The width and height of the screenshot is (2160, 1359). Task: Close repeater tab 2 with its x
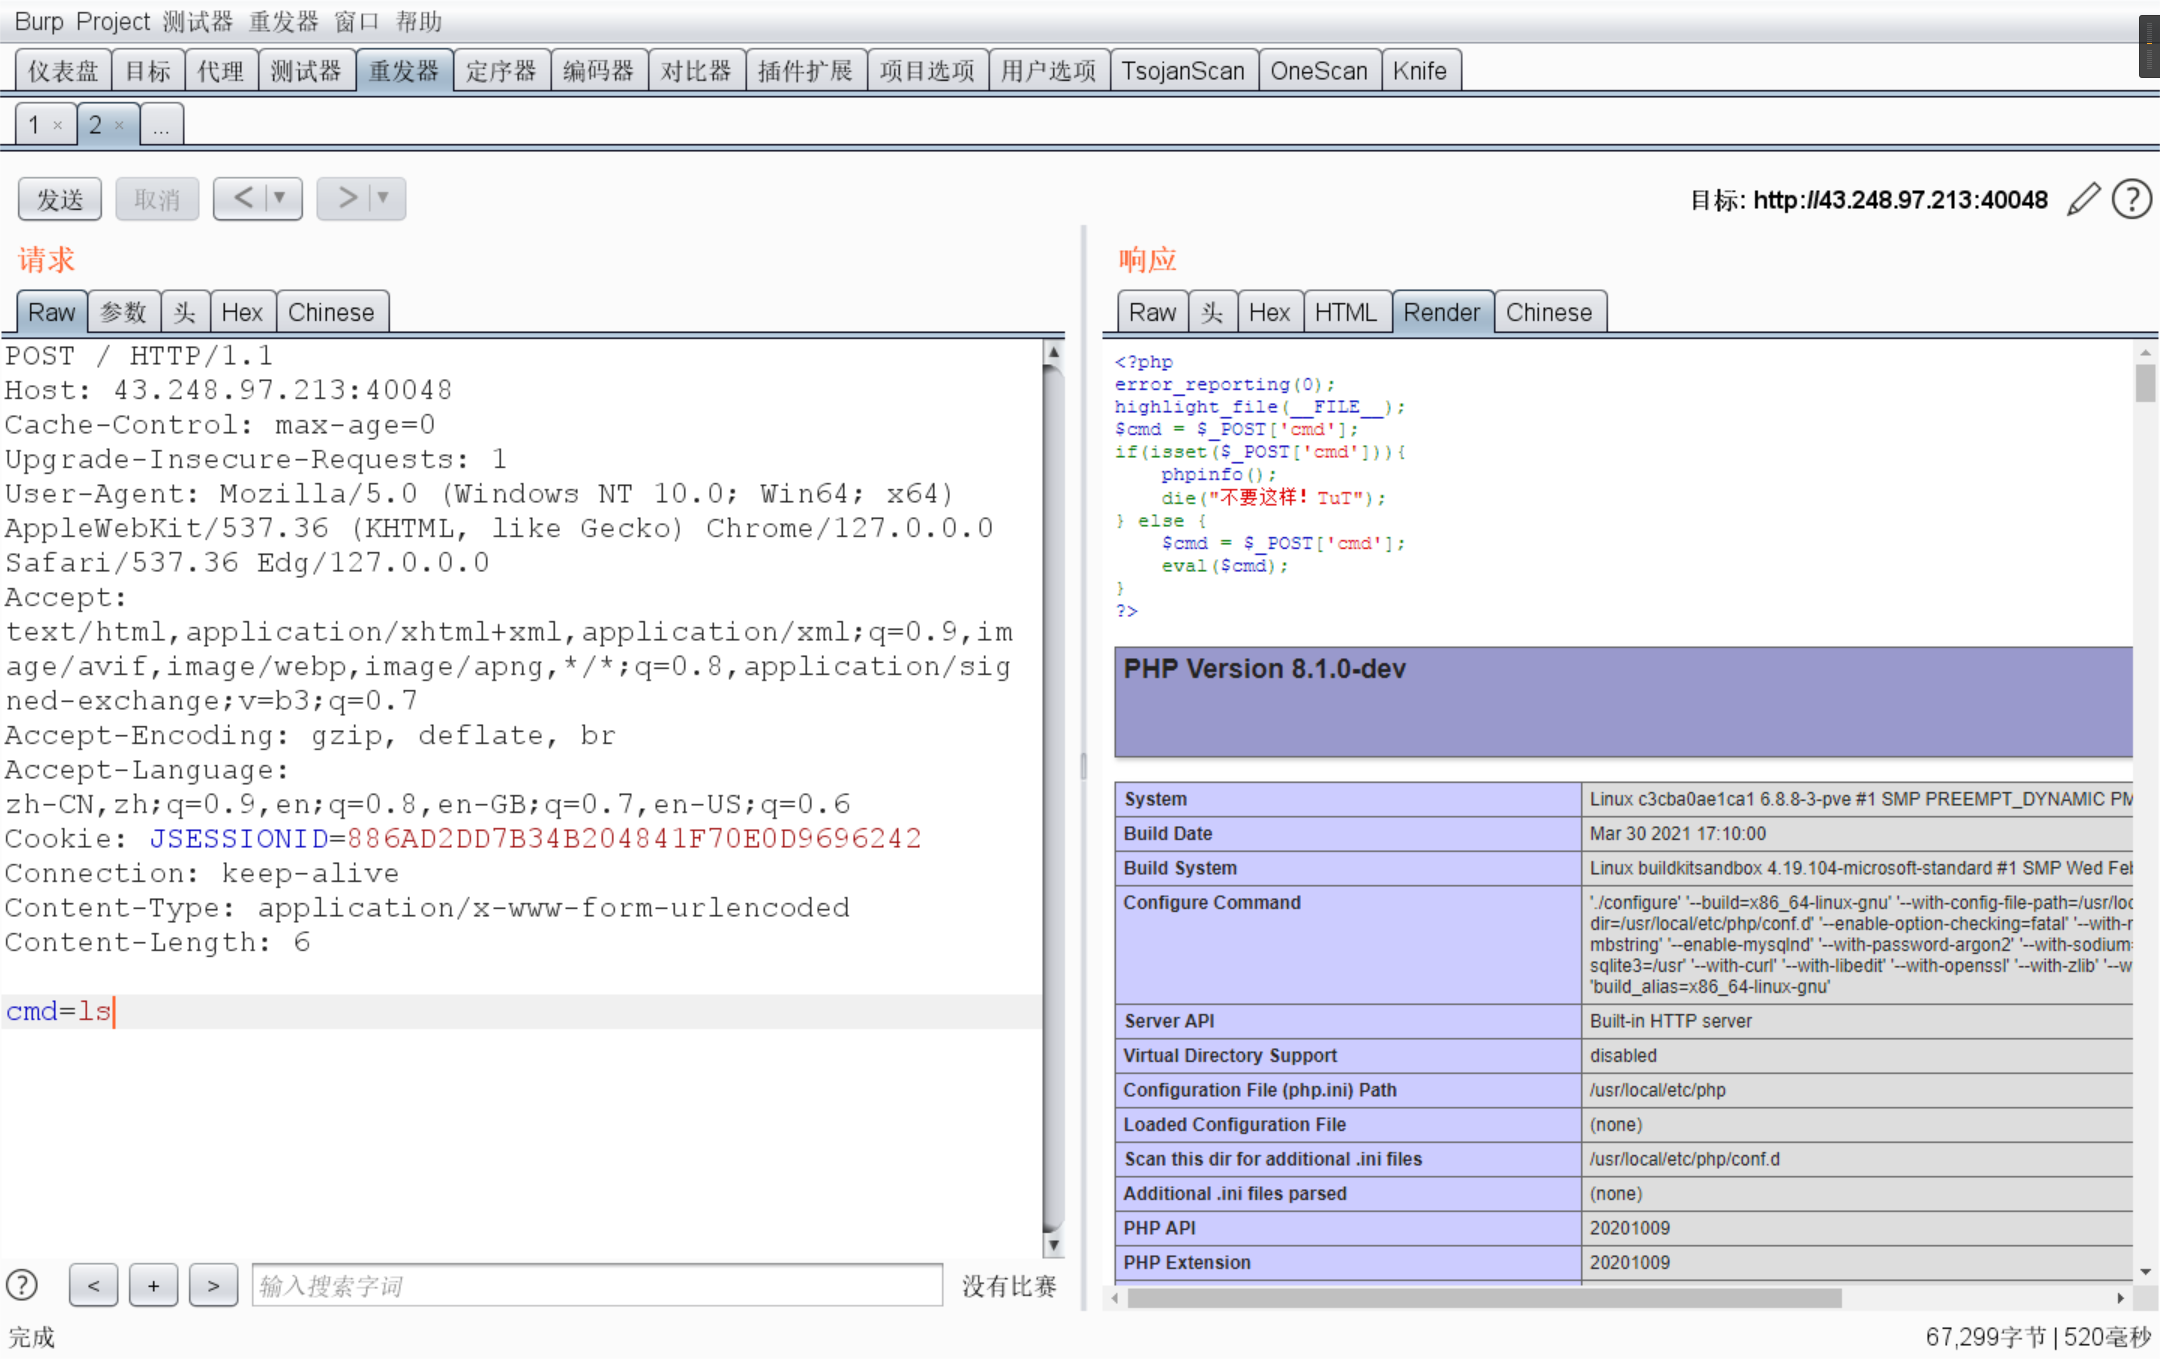(x=119, y=125)
